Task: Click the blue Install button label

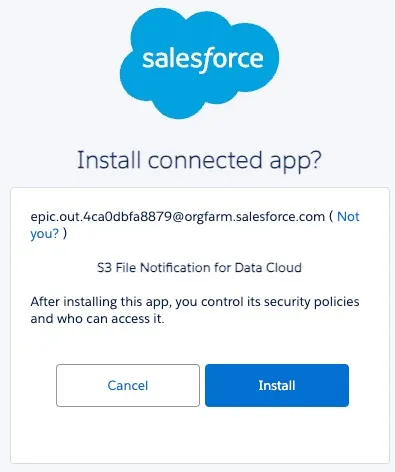Action: coord(277,385)
